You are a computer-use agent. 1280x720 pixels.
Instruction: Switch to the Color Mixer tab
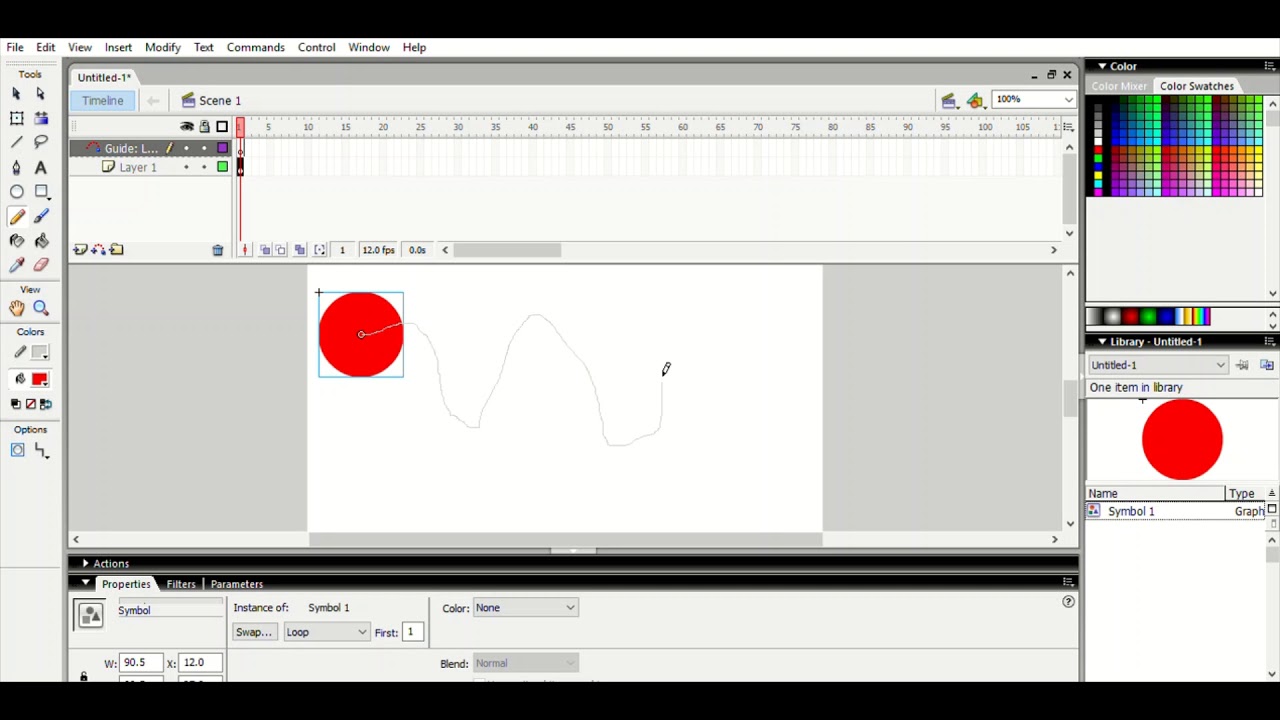(1119, 86)
